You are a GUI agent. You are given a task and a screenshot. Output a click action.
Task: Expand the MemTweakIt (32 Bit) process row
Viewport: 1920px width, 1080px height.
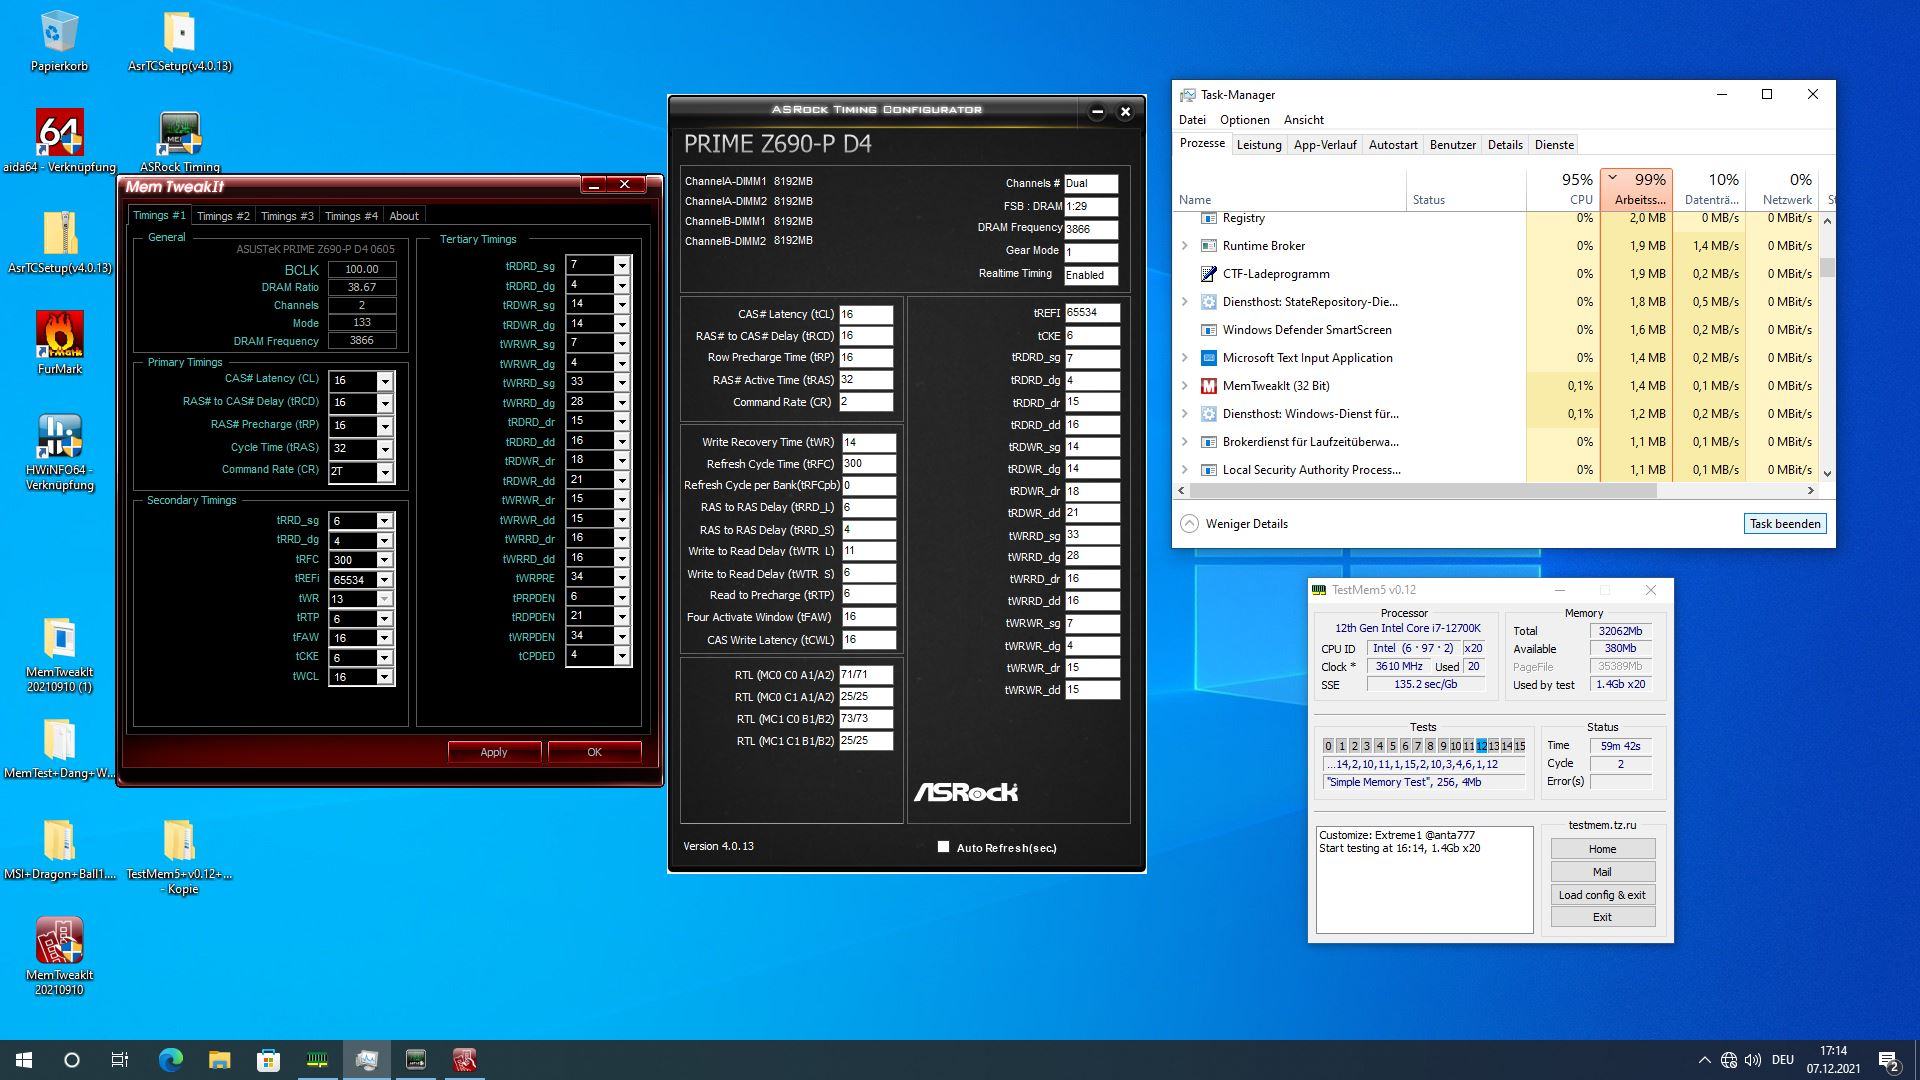coord(1185,386)
